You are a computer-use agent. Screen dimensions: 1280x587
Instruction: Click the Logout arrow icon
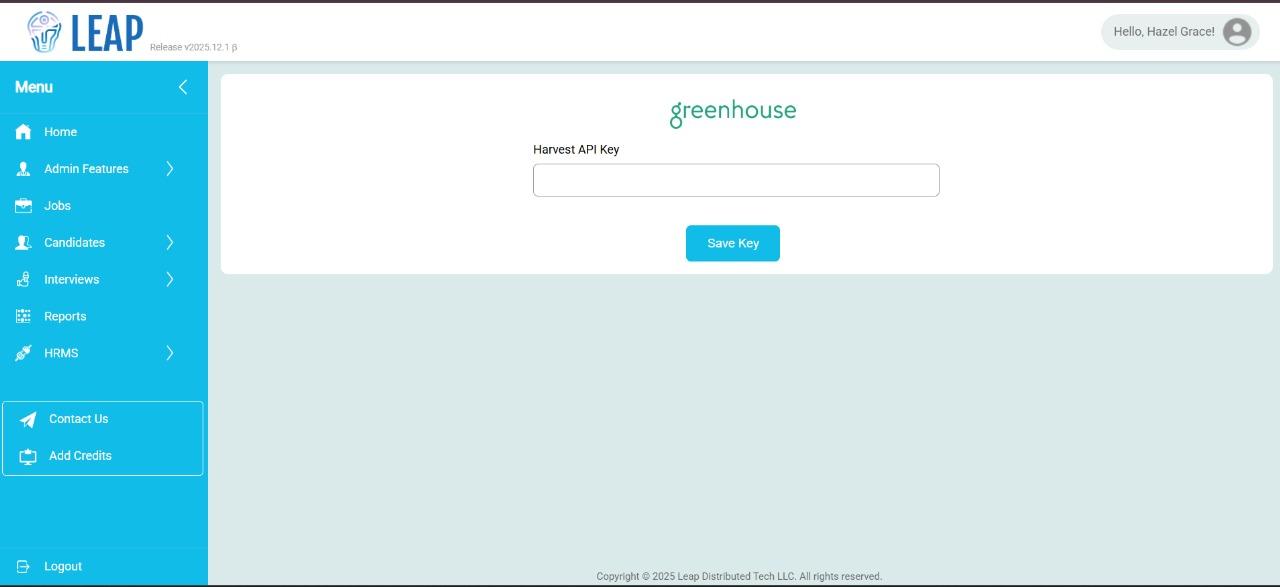click(x=23, y=566)
